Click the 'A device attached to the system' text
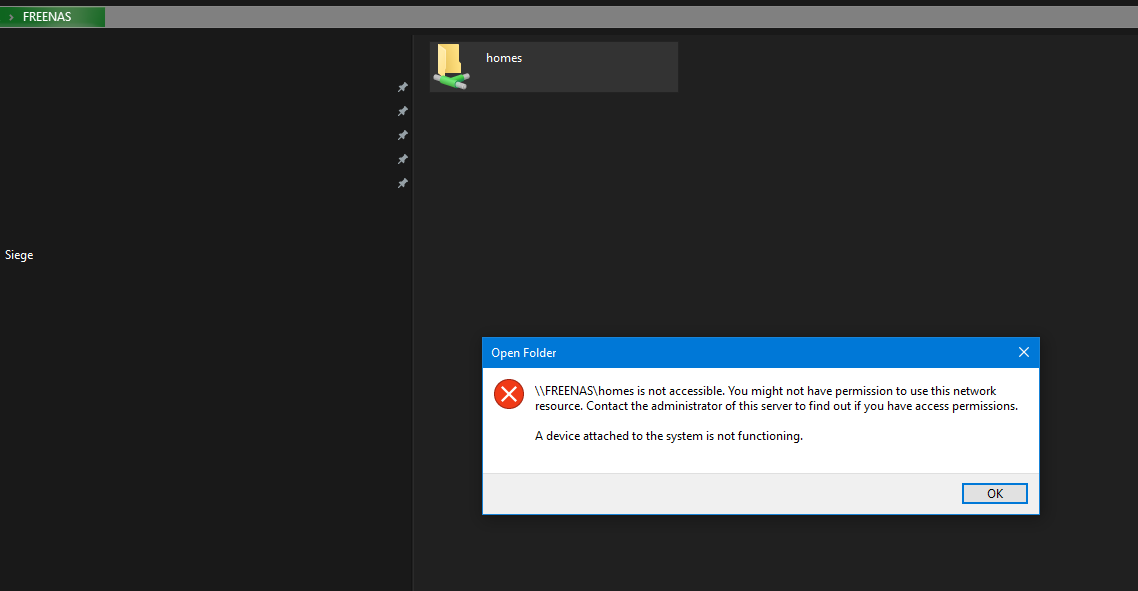Screen dimensions: 1138x591 [668, 436]
